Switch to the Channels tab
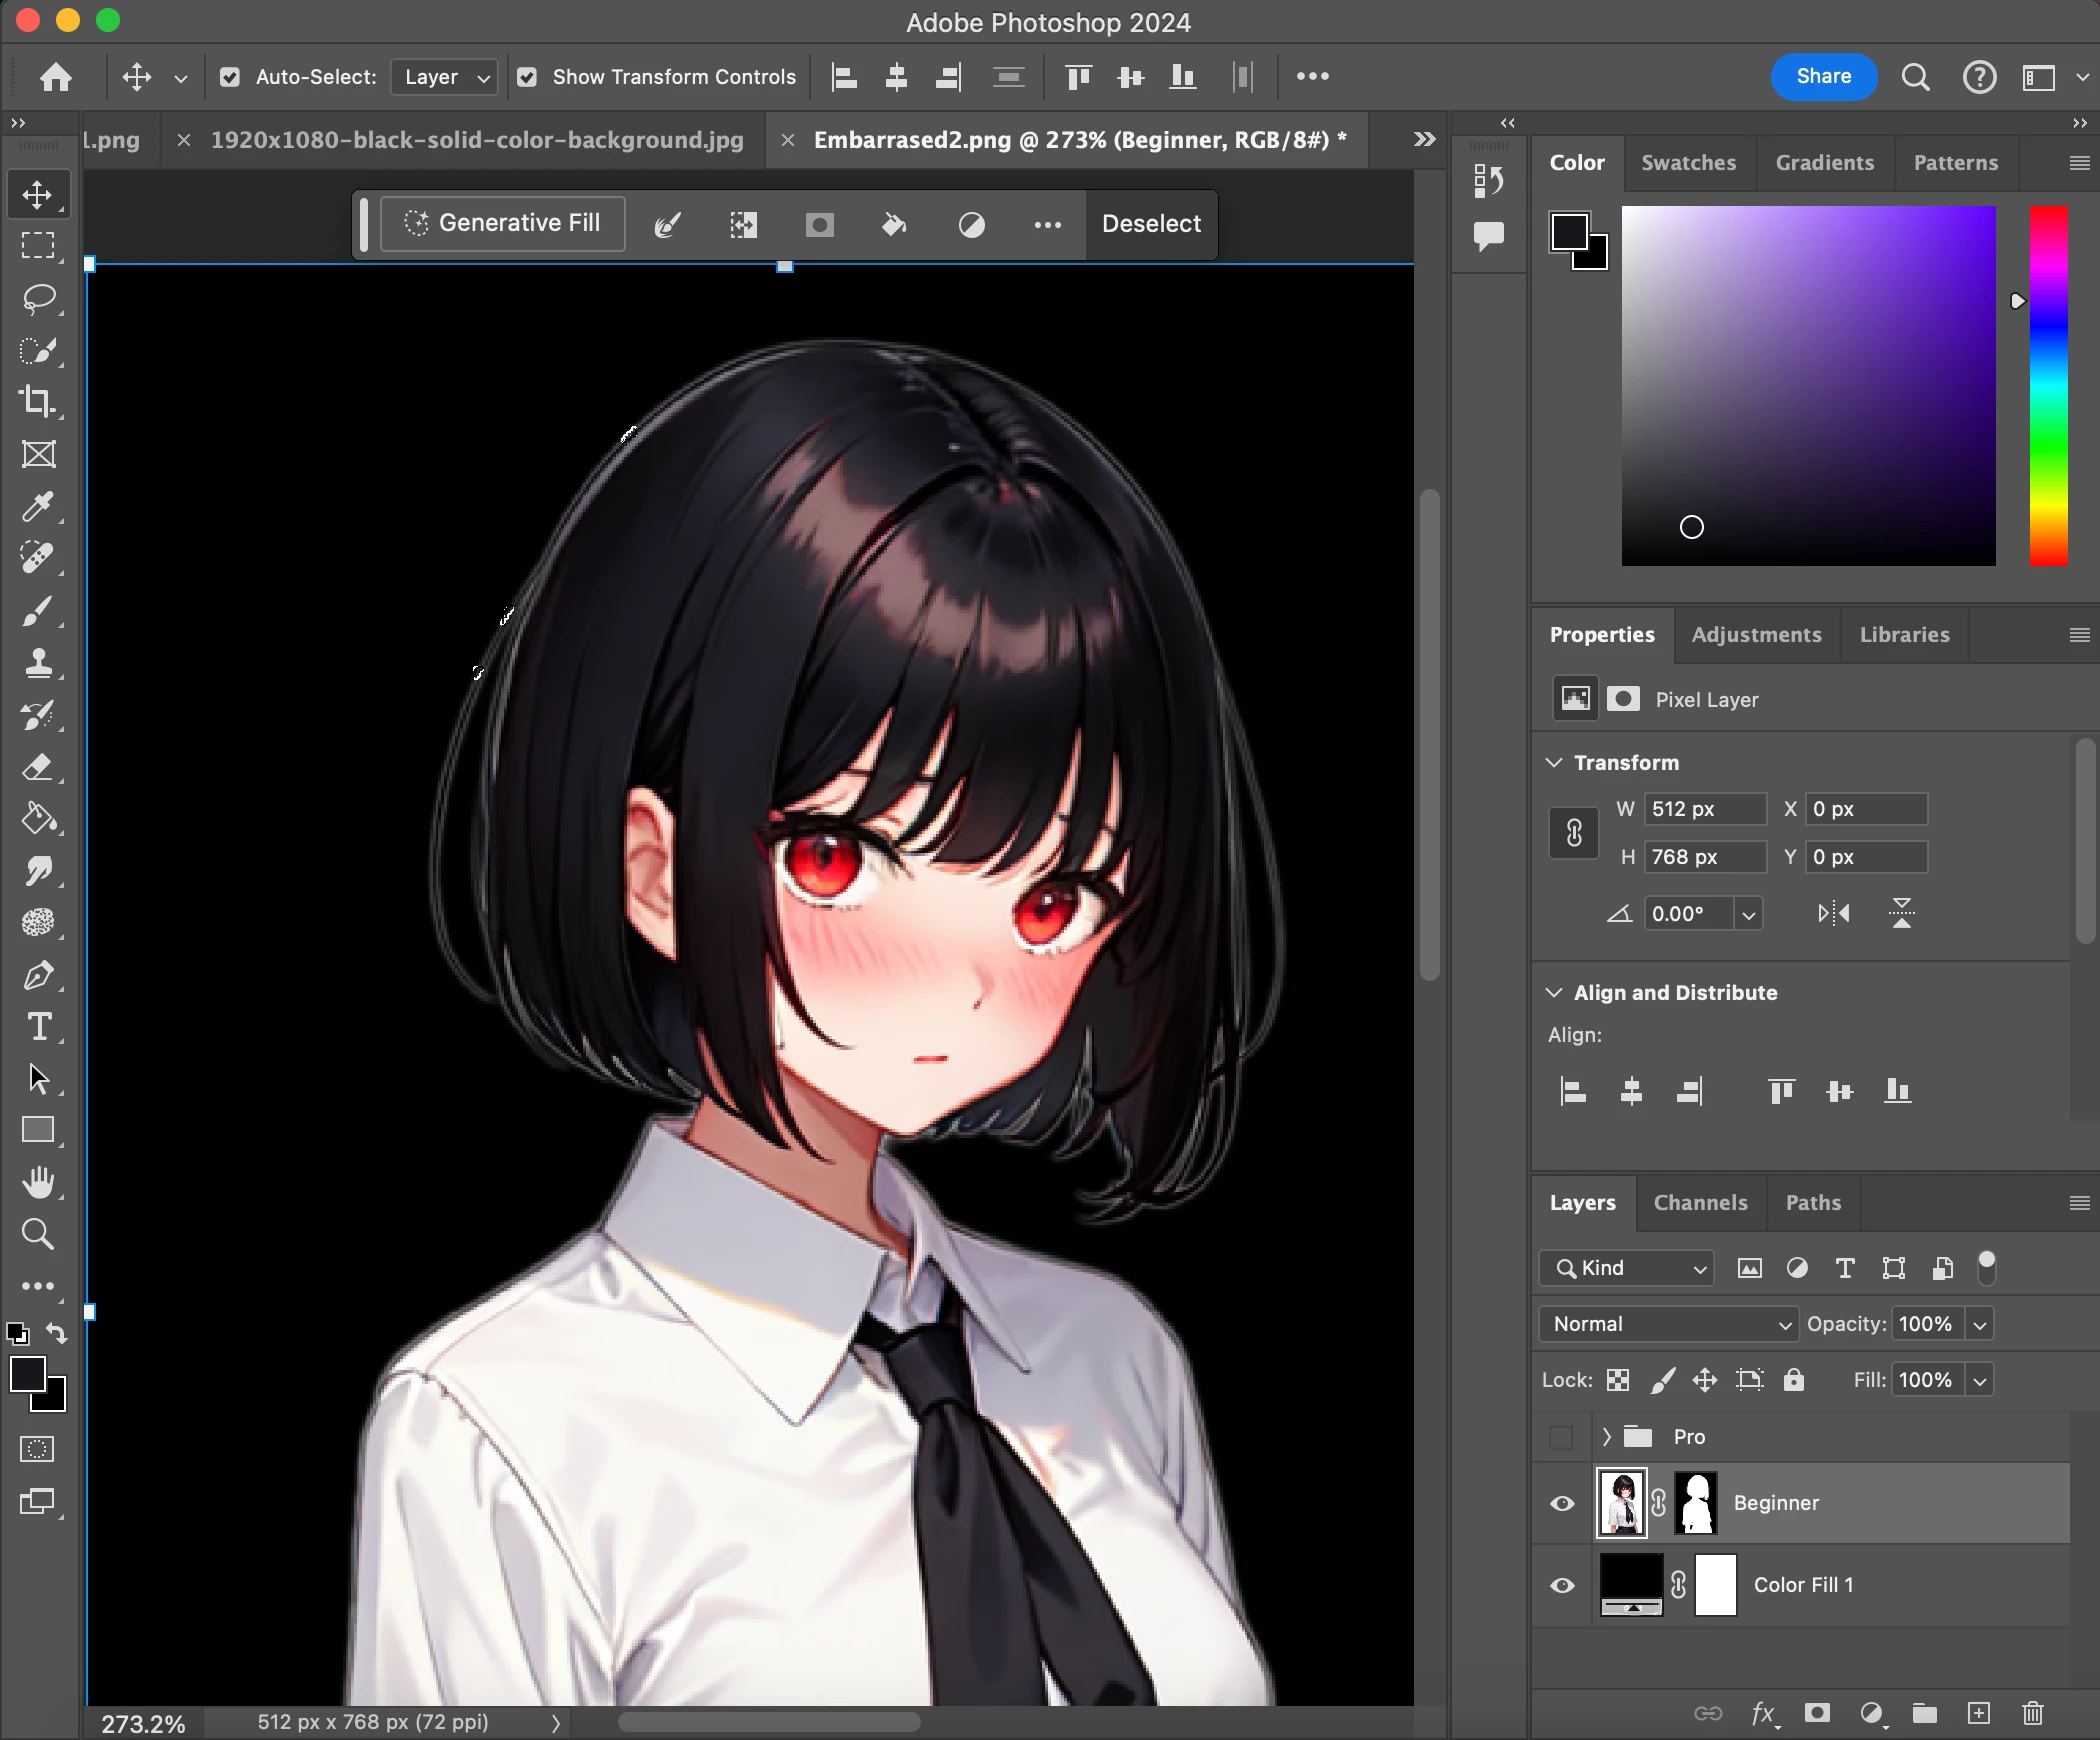The height and width of the screenshot is (1740, 2100). pyautogui.click(x=1700, y=1202)
